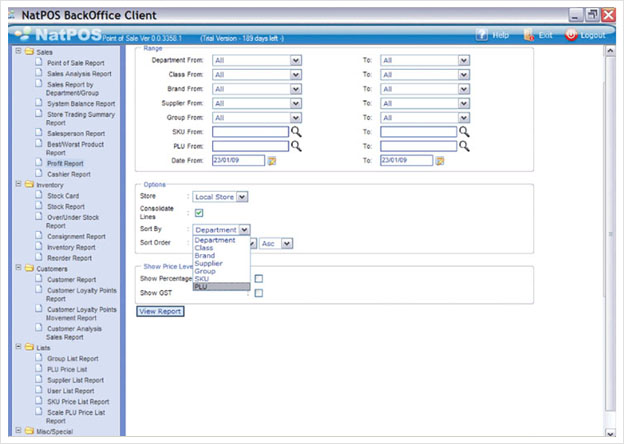Click document icon beside Point of Sale Report

pyautogui.click(x=39, y=62)
